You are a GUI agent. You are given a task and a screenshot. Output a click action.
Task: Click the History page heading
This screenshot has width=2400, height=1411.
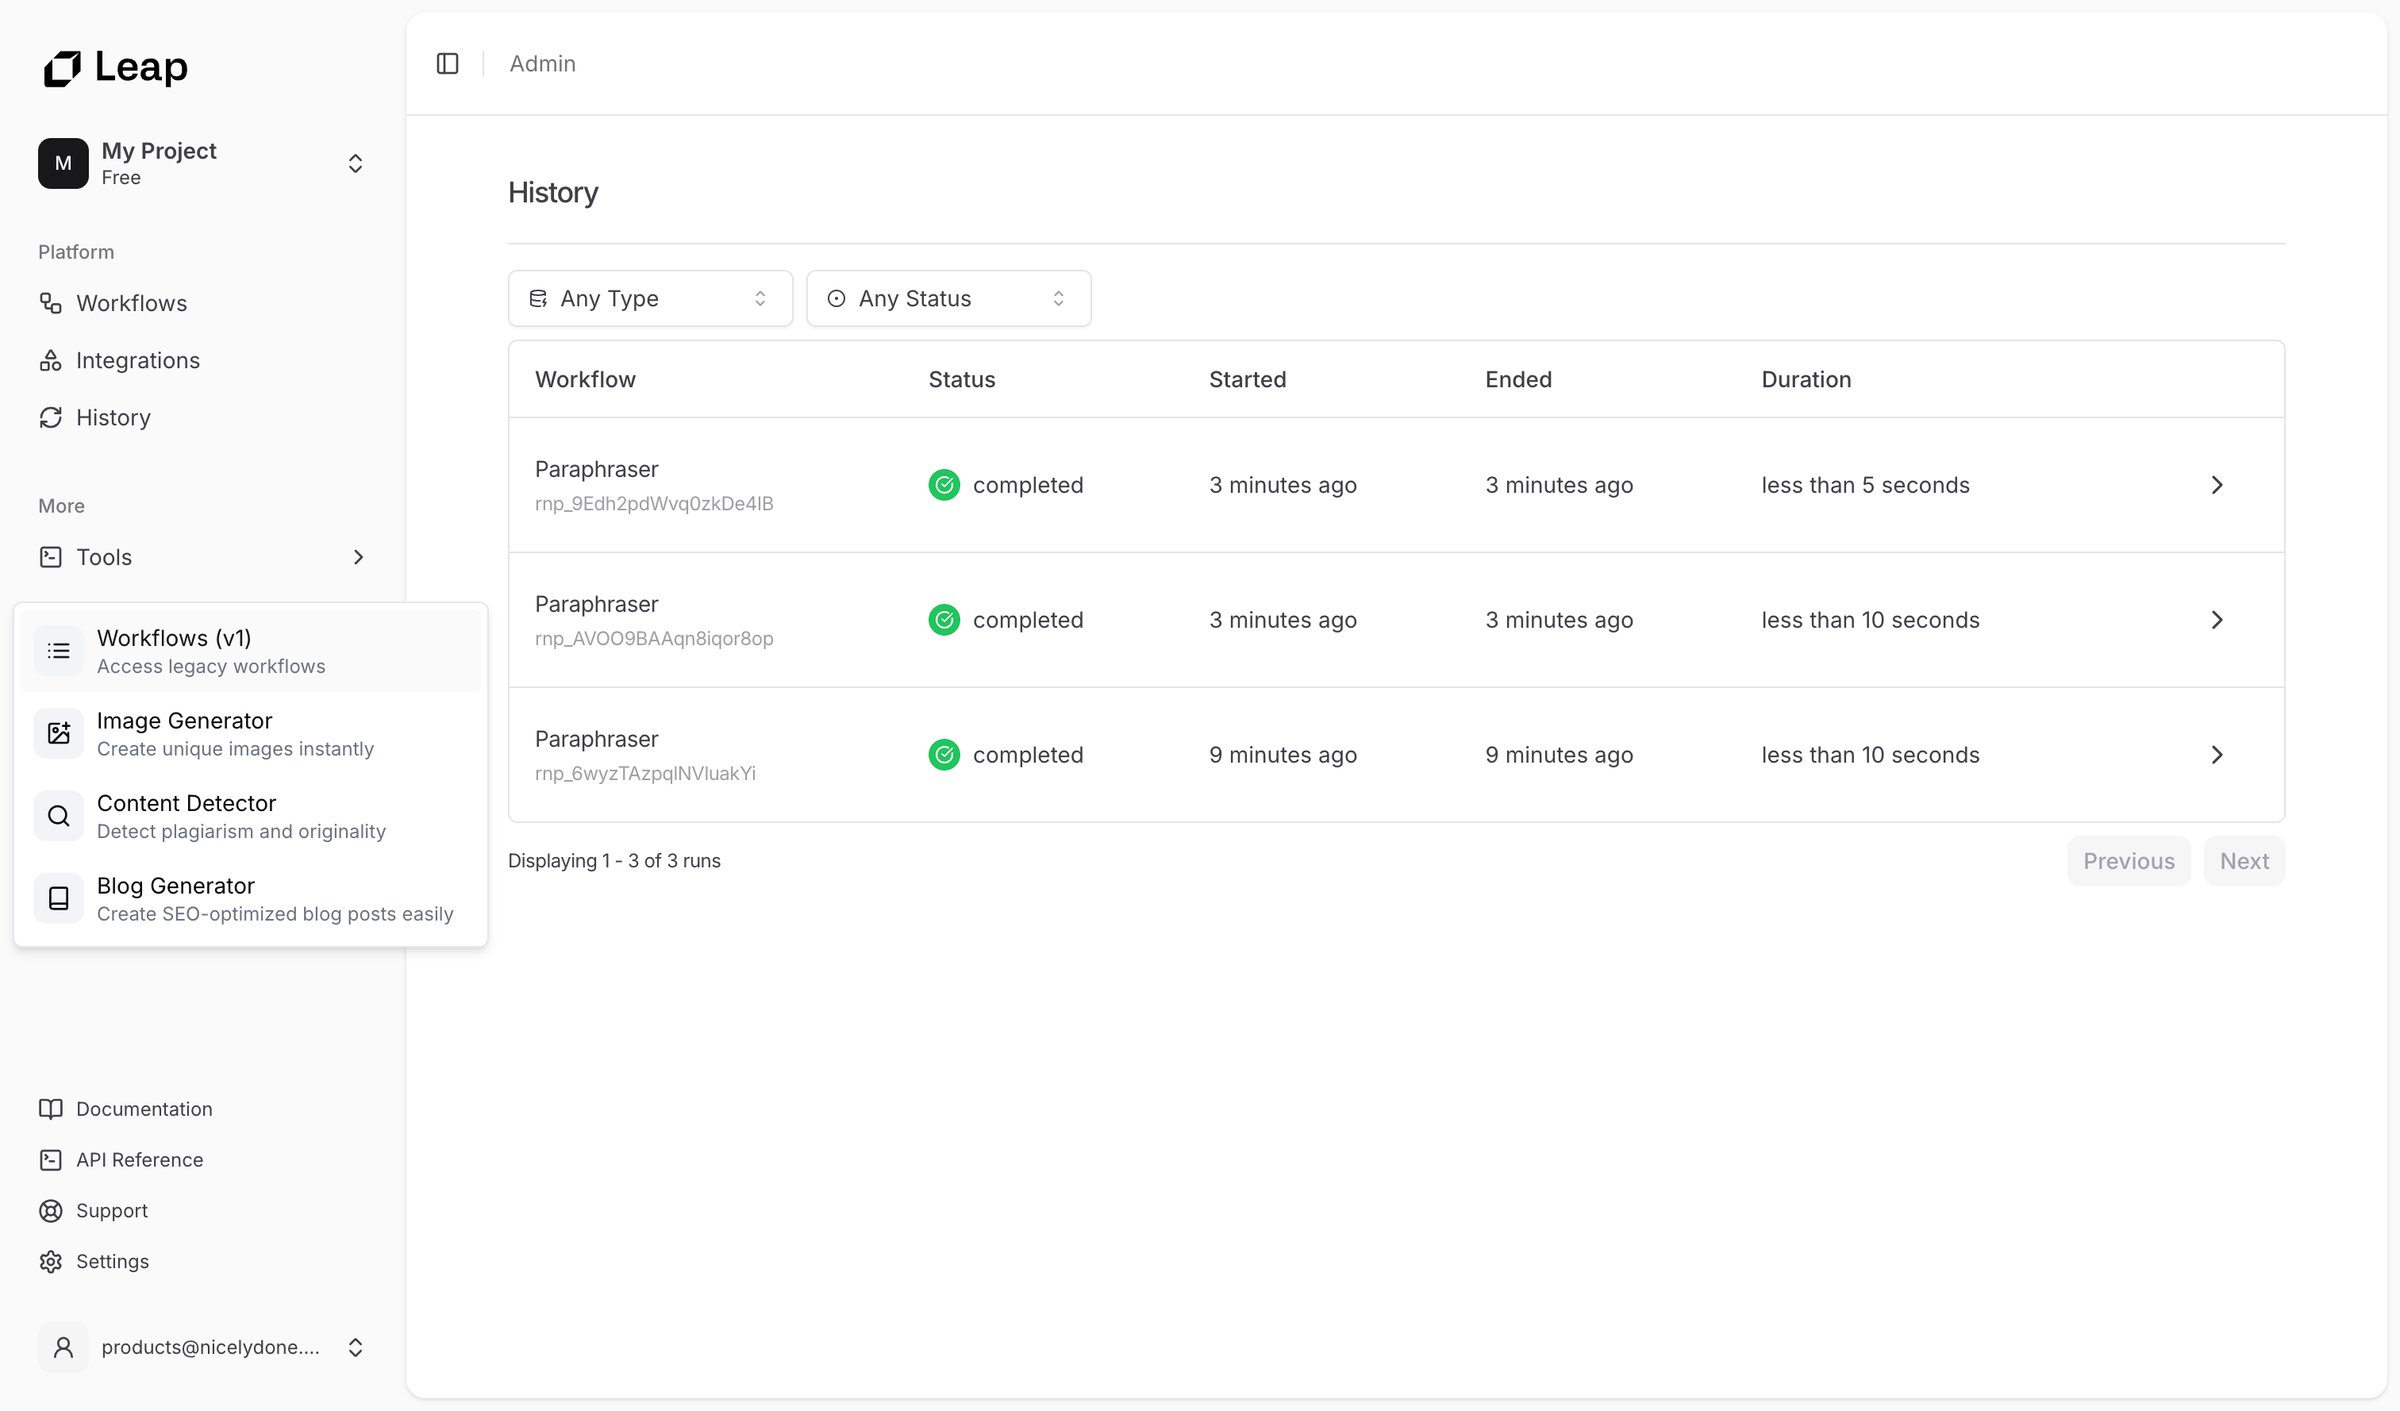(553, 192)
